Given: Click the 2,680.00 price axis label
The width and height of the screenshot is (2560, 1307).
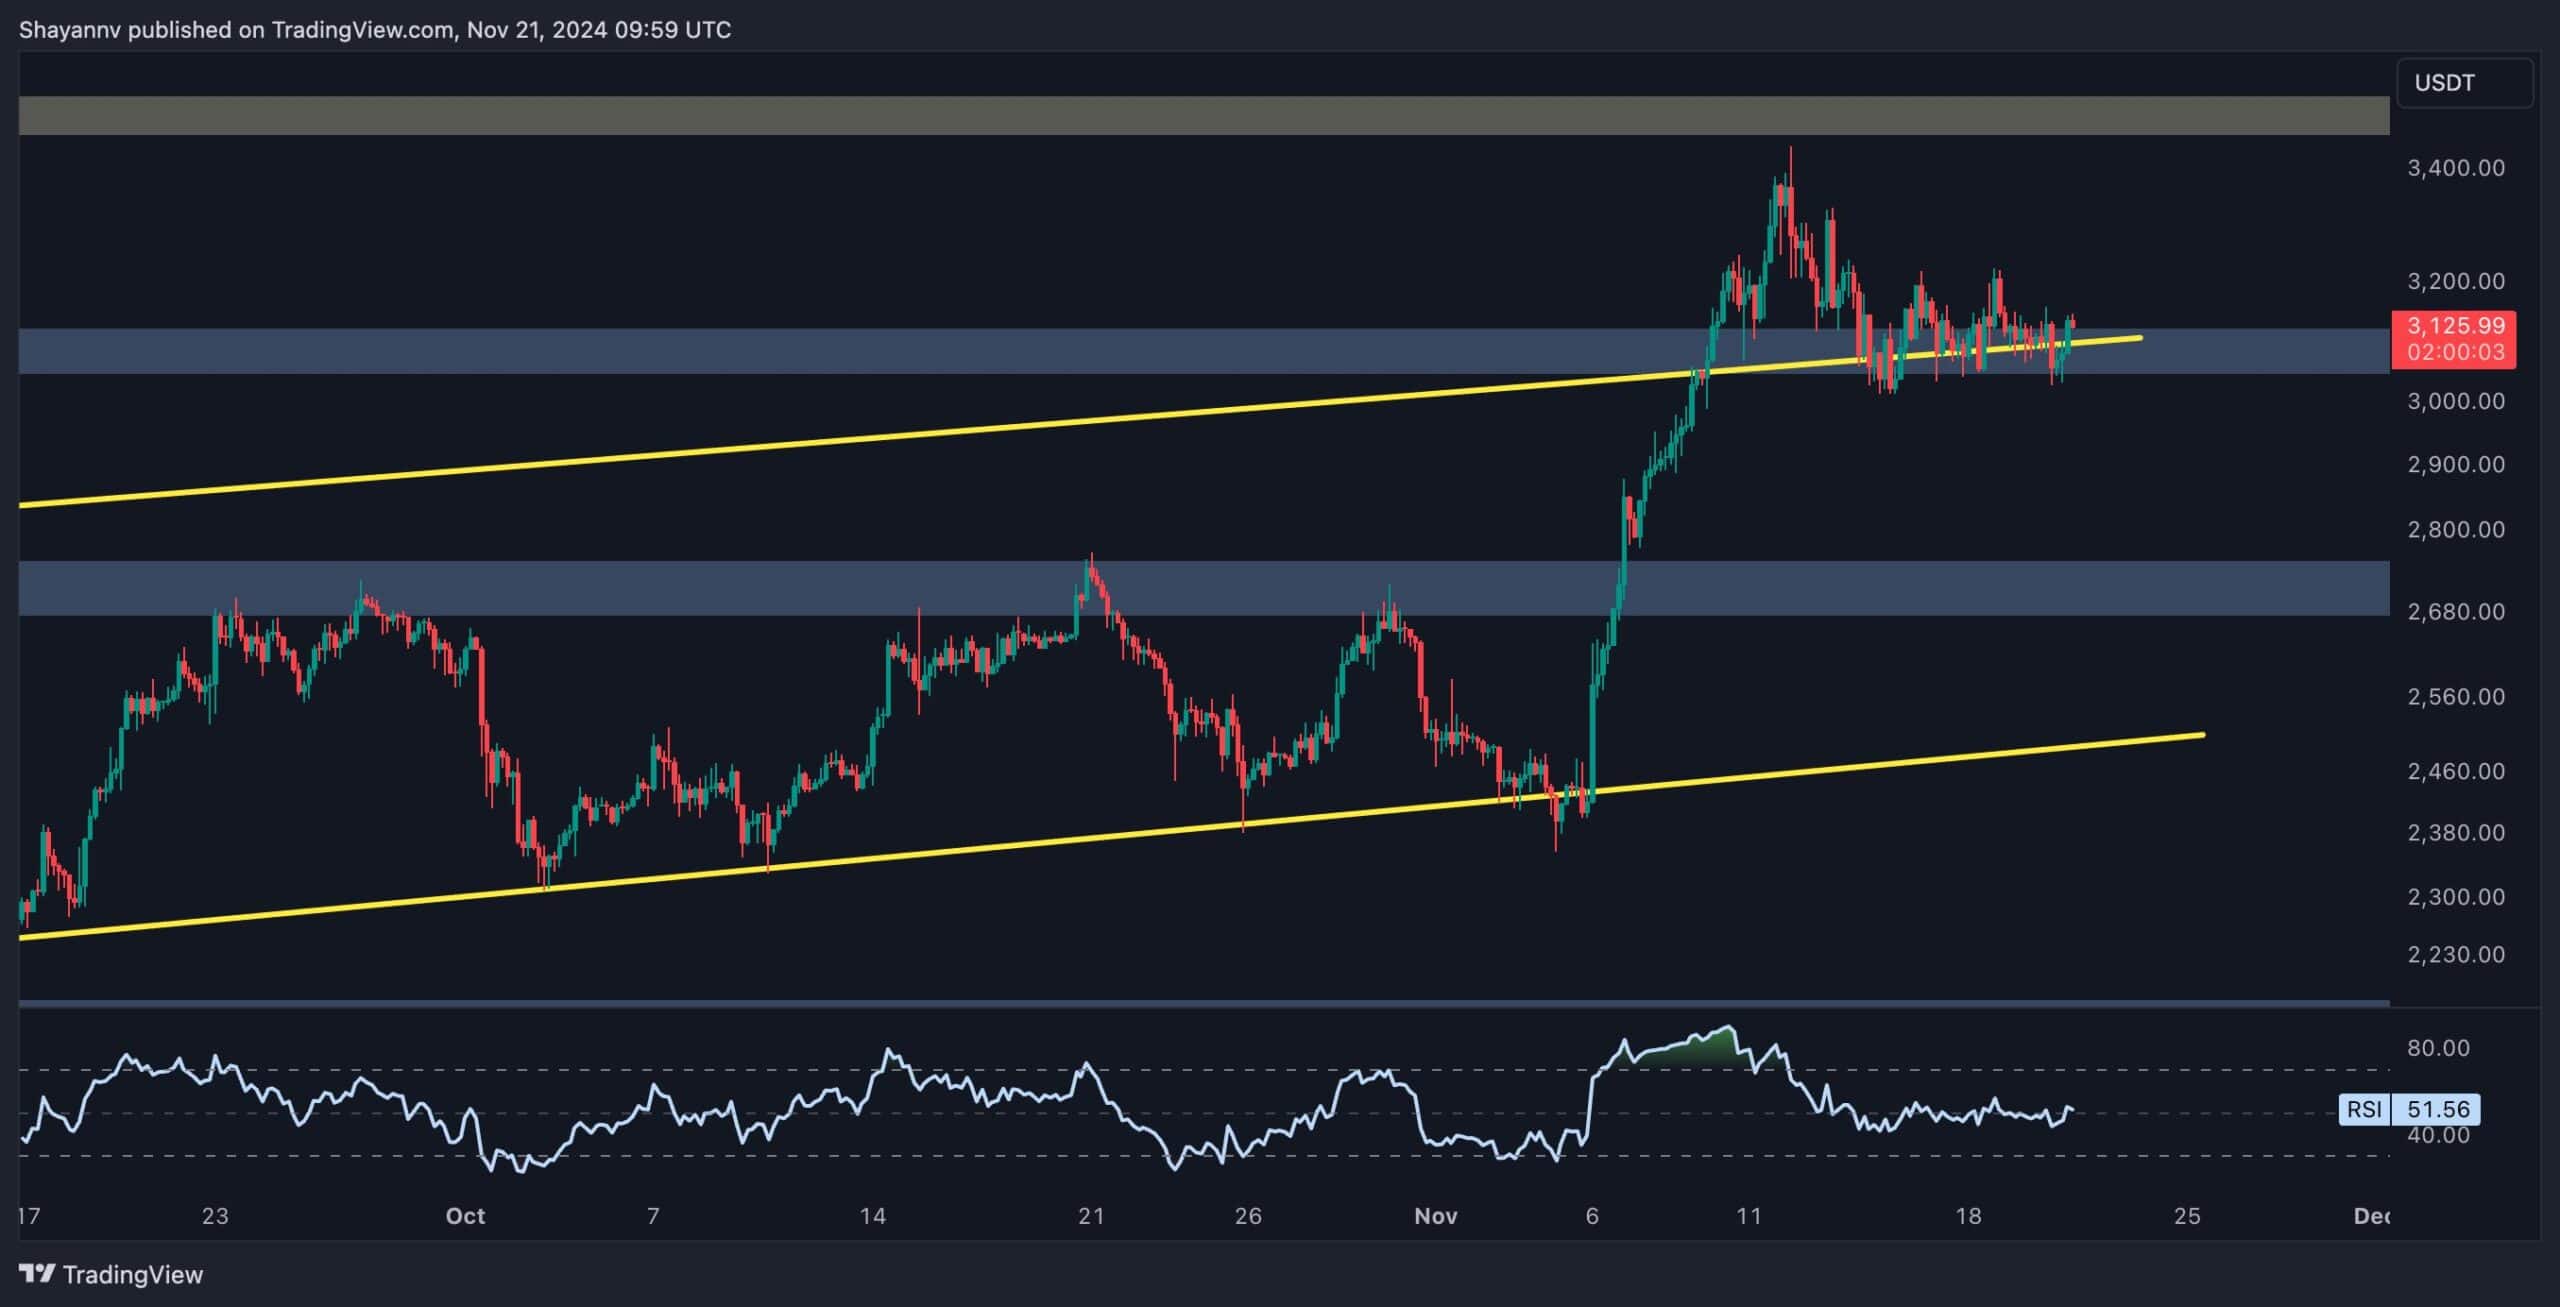Looking at the screenshot, I should point(2456,611).
